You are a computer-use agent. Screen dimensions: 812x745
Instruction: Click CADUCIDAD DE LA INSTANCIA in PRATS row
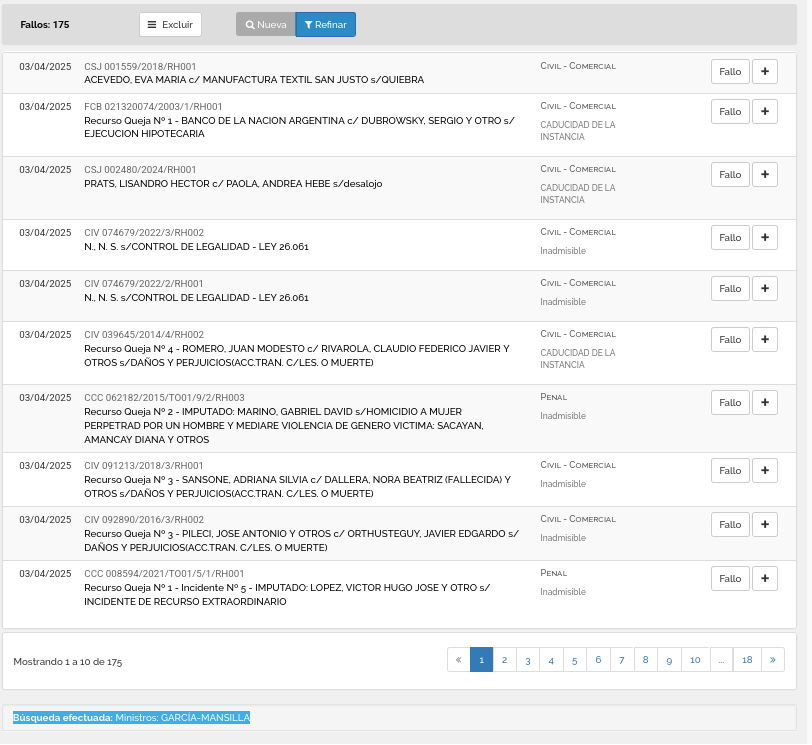coord(578,194)
